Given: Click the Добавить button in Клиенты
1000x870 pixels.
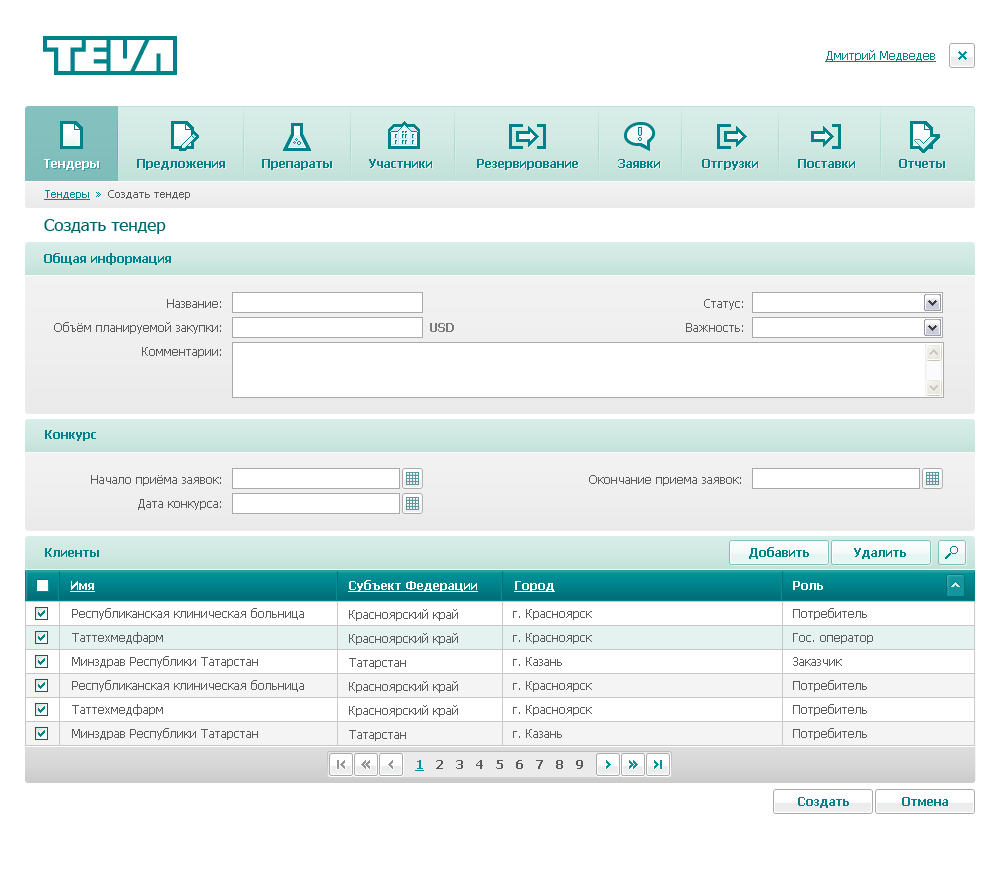Looking at the screenshot, I should pos(778,552).
